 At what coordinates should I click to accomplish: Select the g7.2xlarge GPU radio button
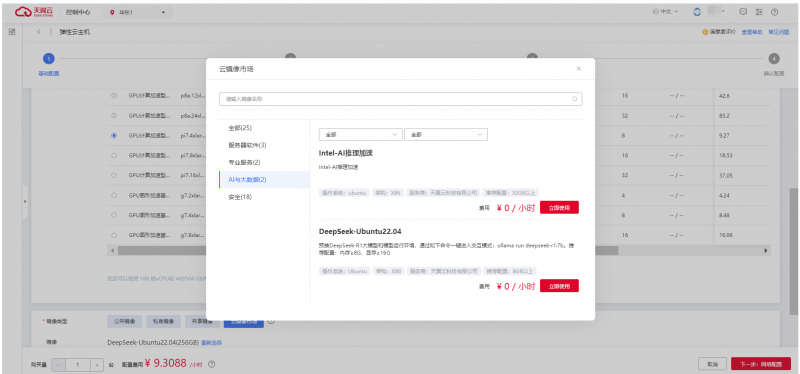tap(114, 195)
